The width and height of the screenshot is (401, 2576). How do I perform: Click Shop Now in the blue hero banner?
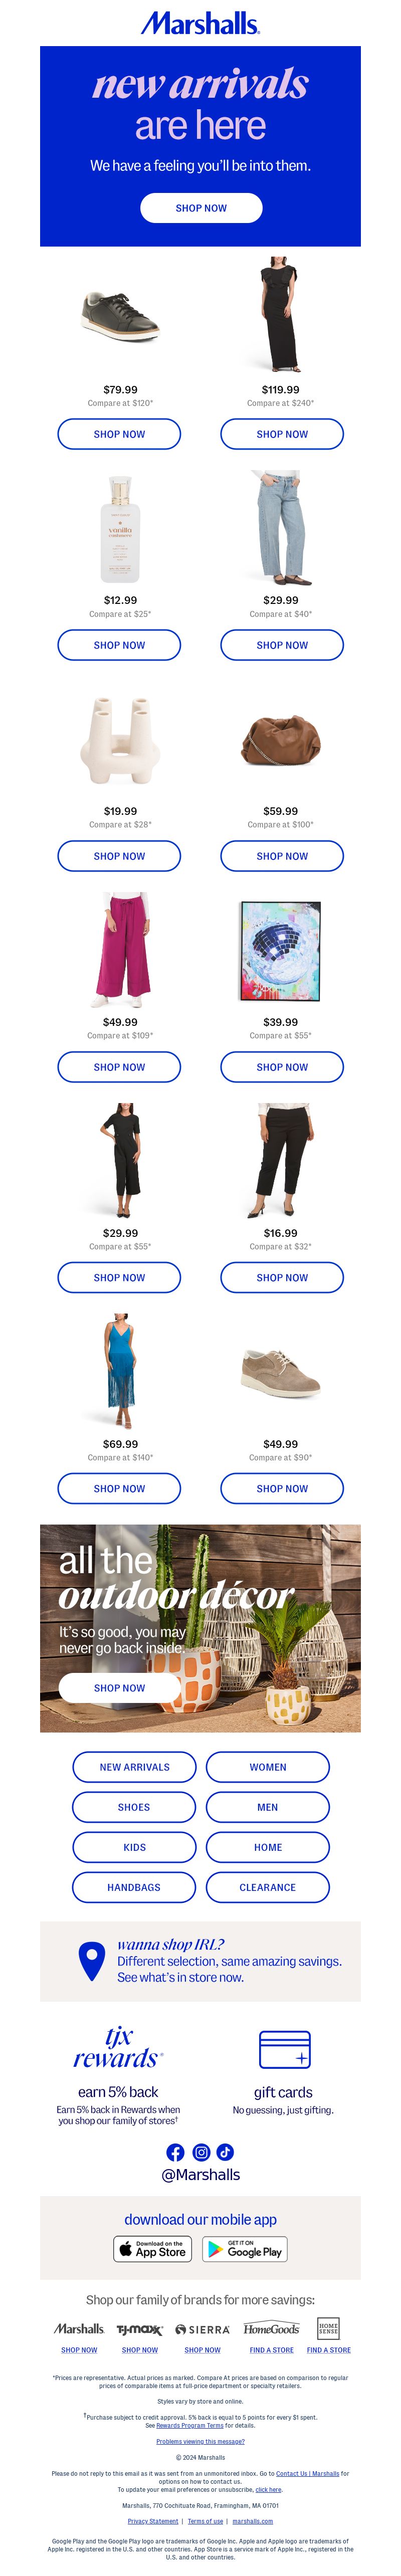201,208
